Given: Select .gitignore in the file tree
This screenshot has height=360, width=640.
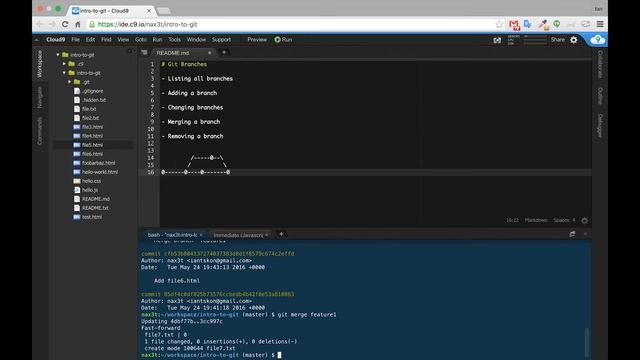Looking at the screenshot, I should pyautogui.click(x=93, y=91).
